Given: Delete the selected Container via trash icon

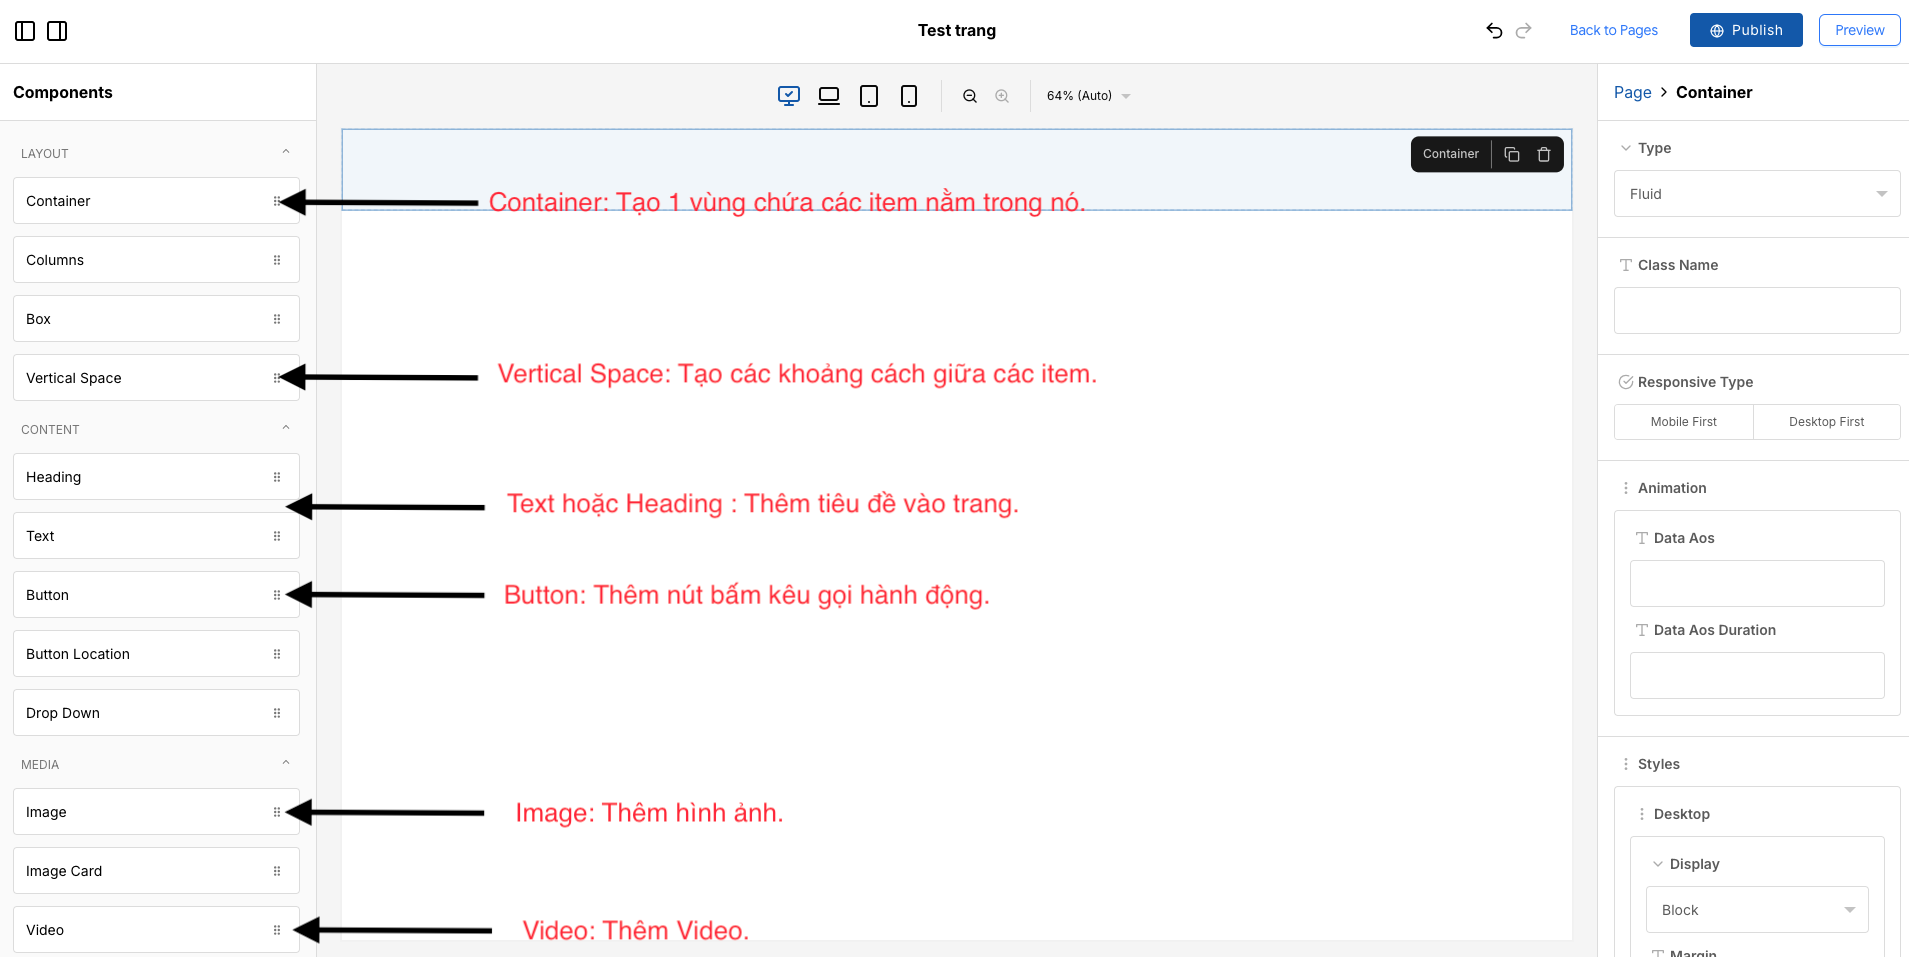Looking at the screenshot, I should tap(1544, 154).
